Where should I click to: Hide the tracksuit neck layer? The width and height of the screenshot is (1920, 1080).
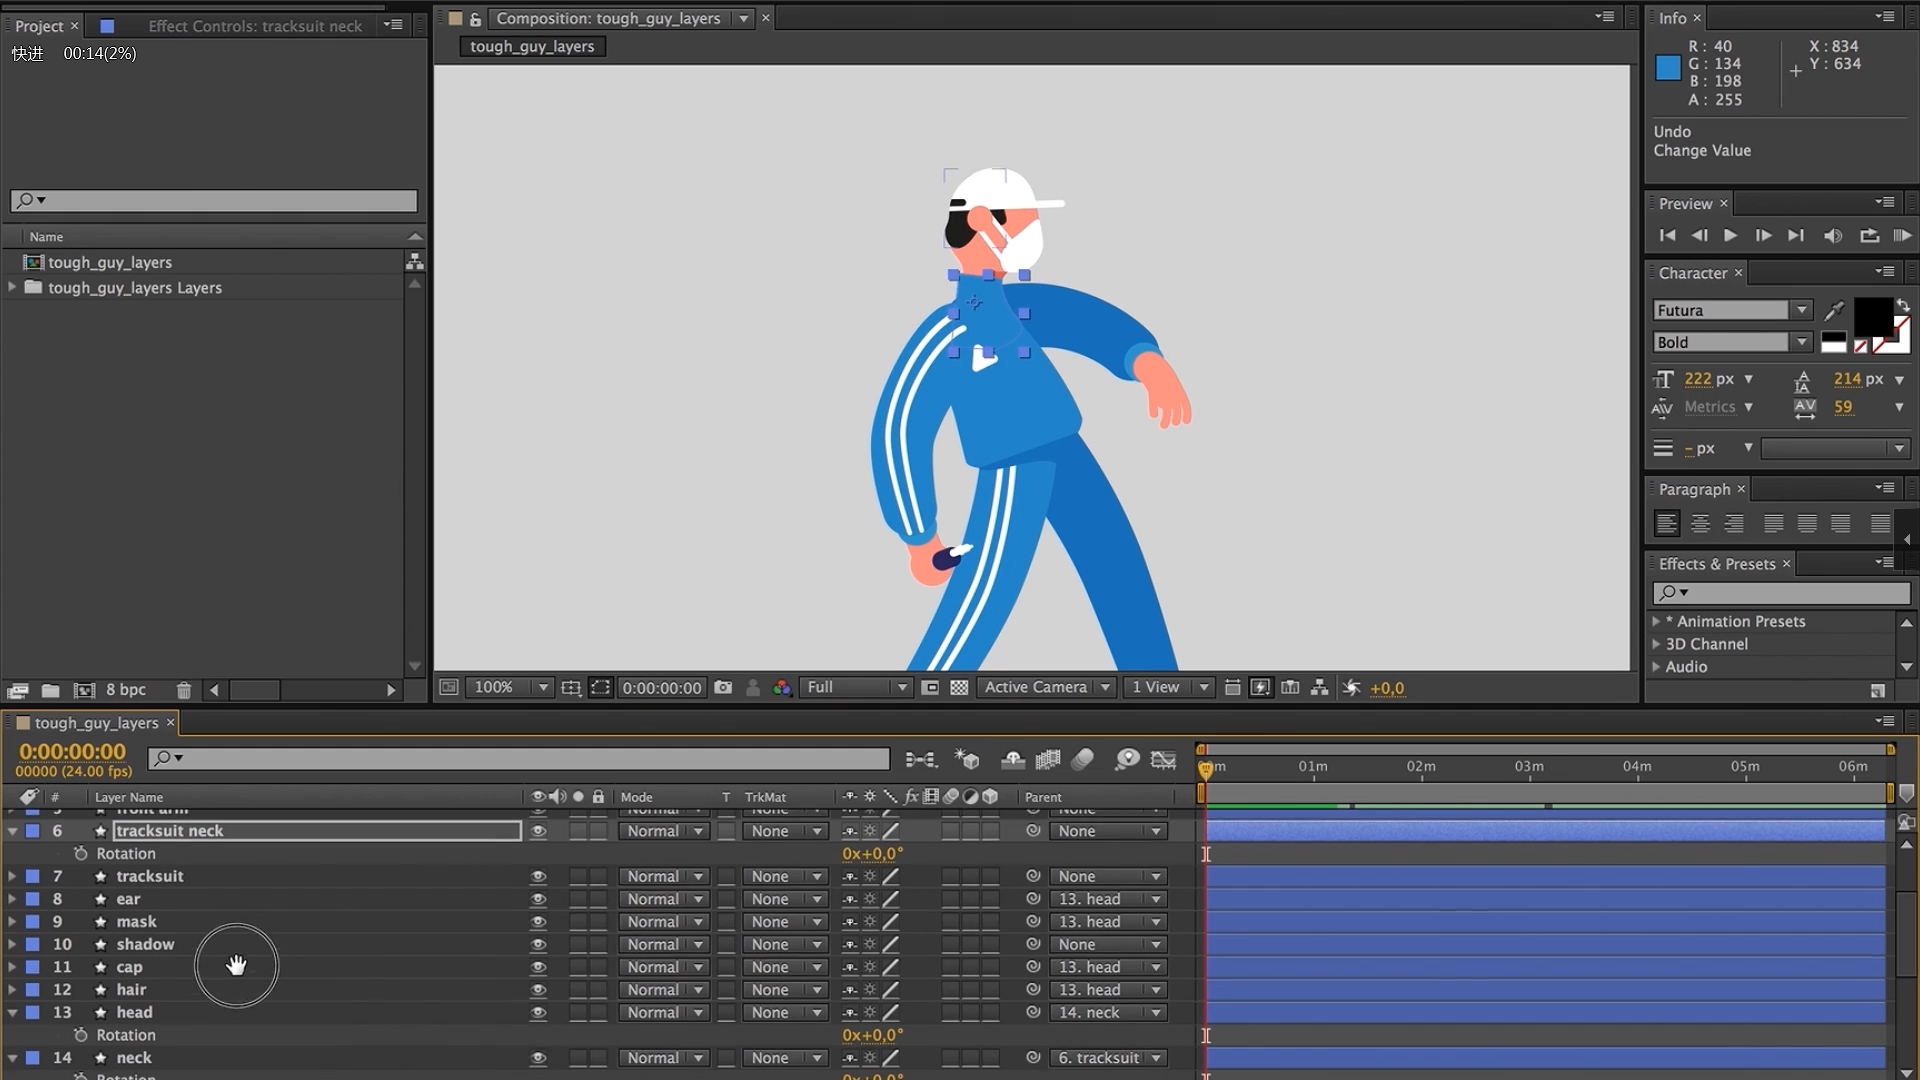click(538, 831)
